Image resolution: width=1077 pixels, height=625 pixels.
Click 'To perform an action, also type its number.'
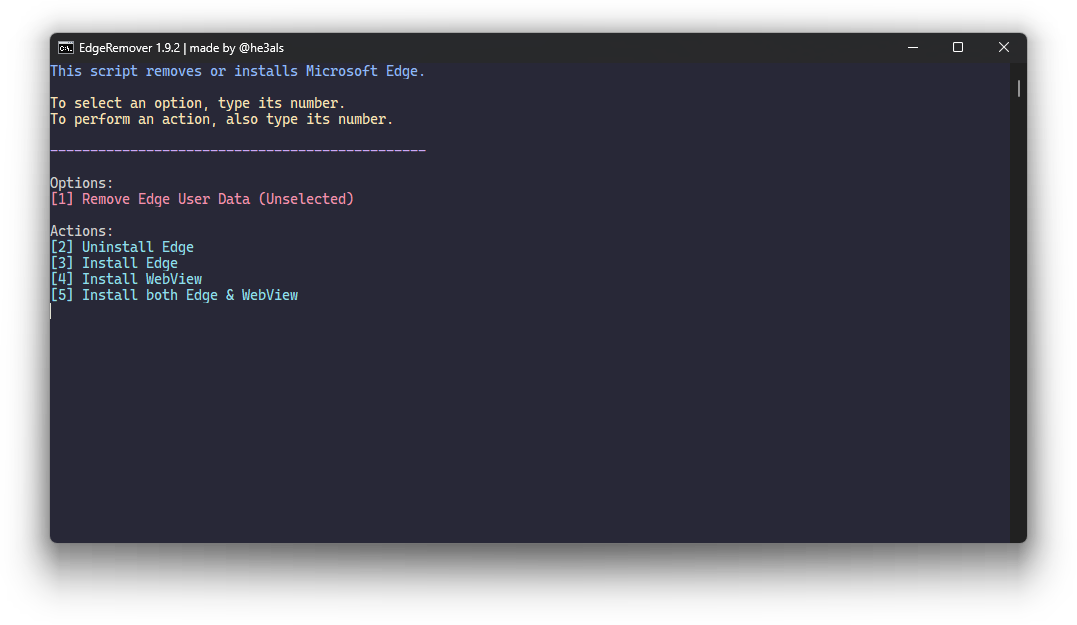(x=222, y=120)
